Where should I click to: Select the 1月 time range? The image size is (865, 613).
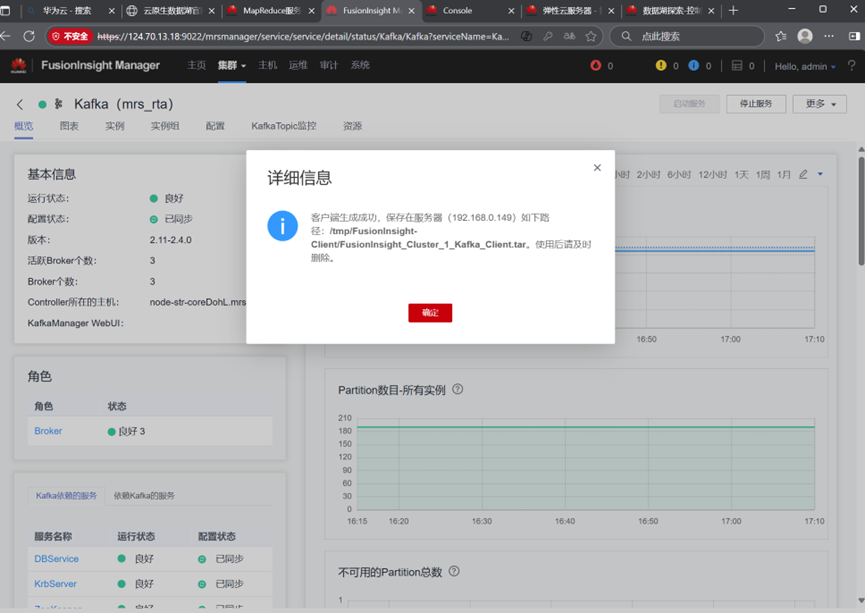coord(784,174)
